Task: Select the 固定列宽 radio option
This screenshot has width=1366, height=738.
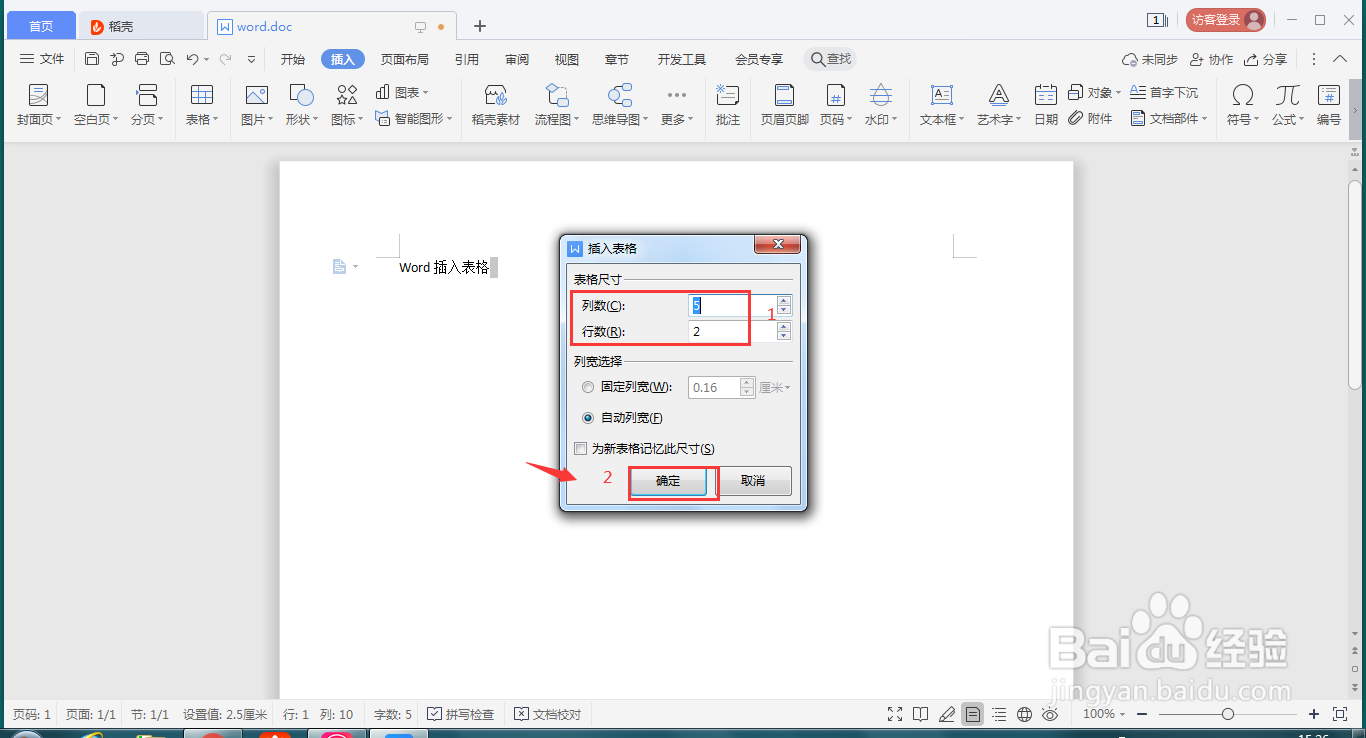Action: pos(588,387)
